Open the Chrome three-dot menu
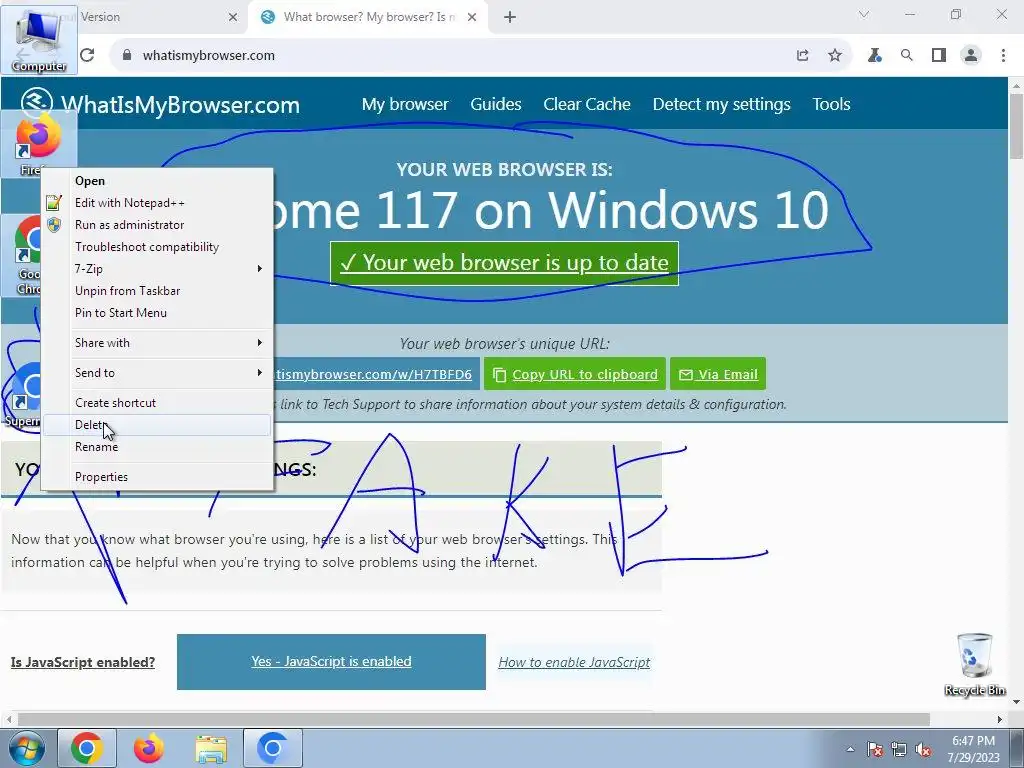1024x768 pixels. (x=1003, y=56)
